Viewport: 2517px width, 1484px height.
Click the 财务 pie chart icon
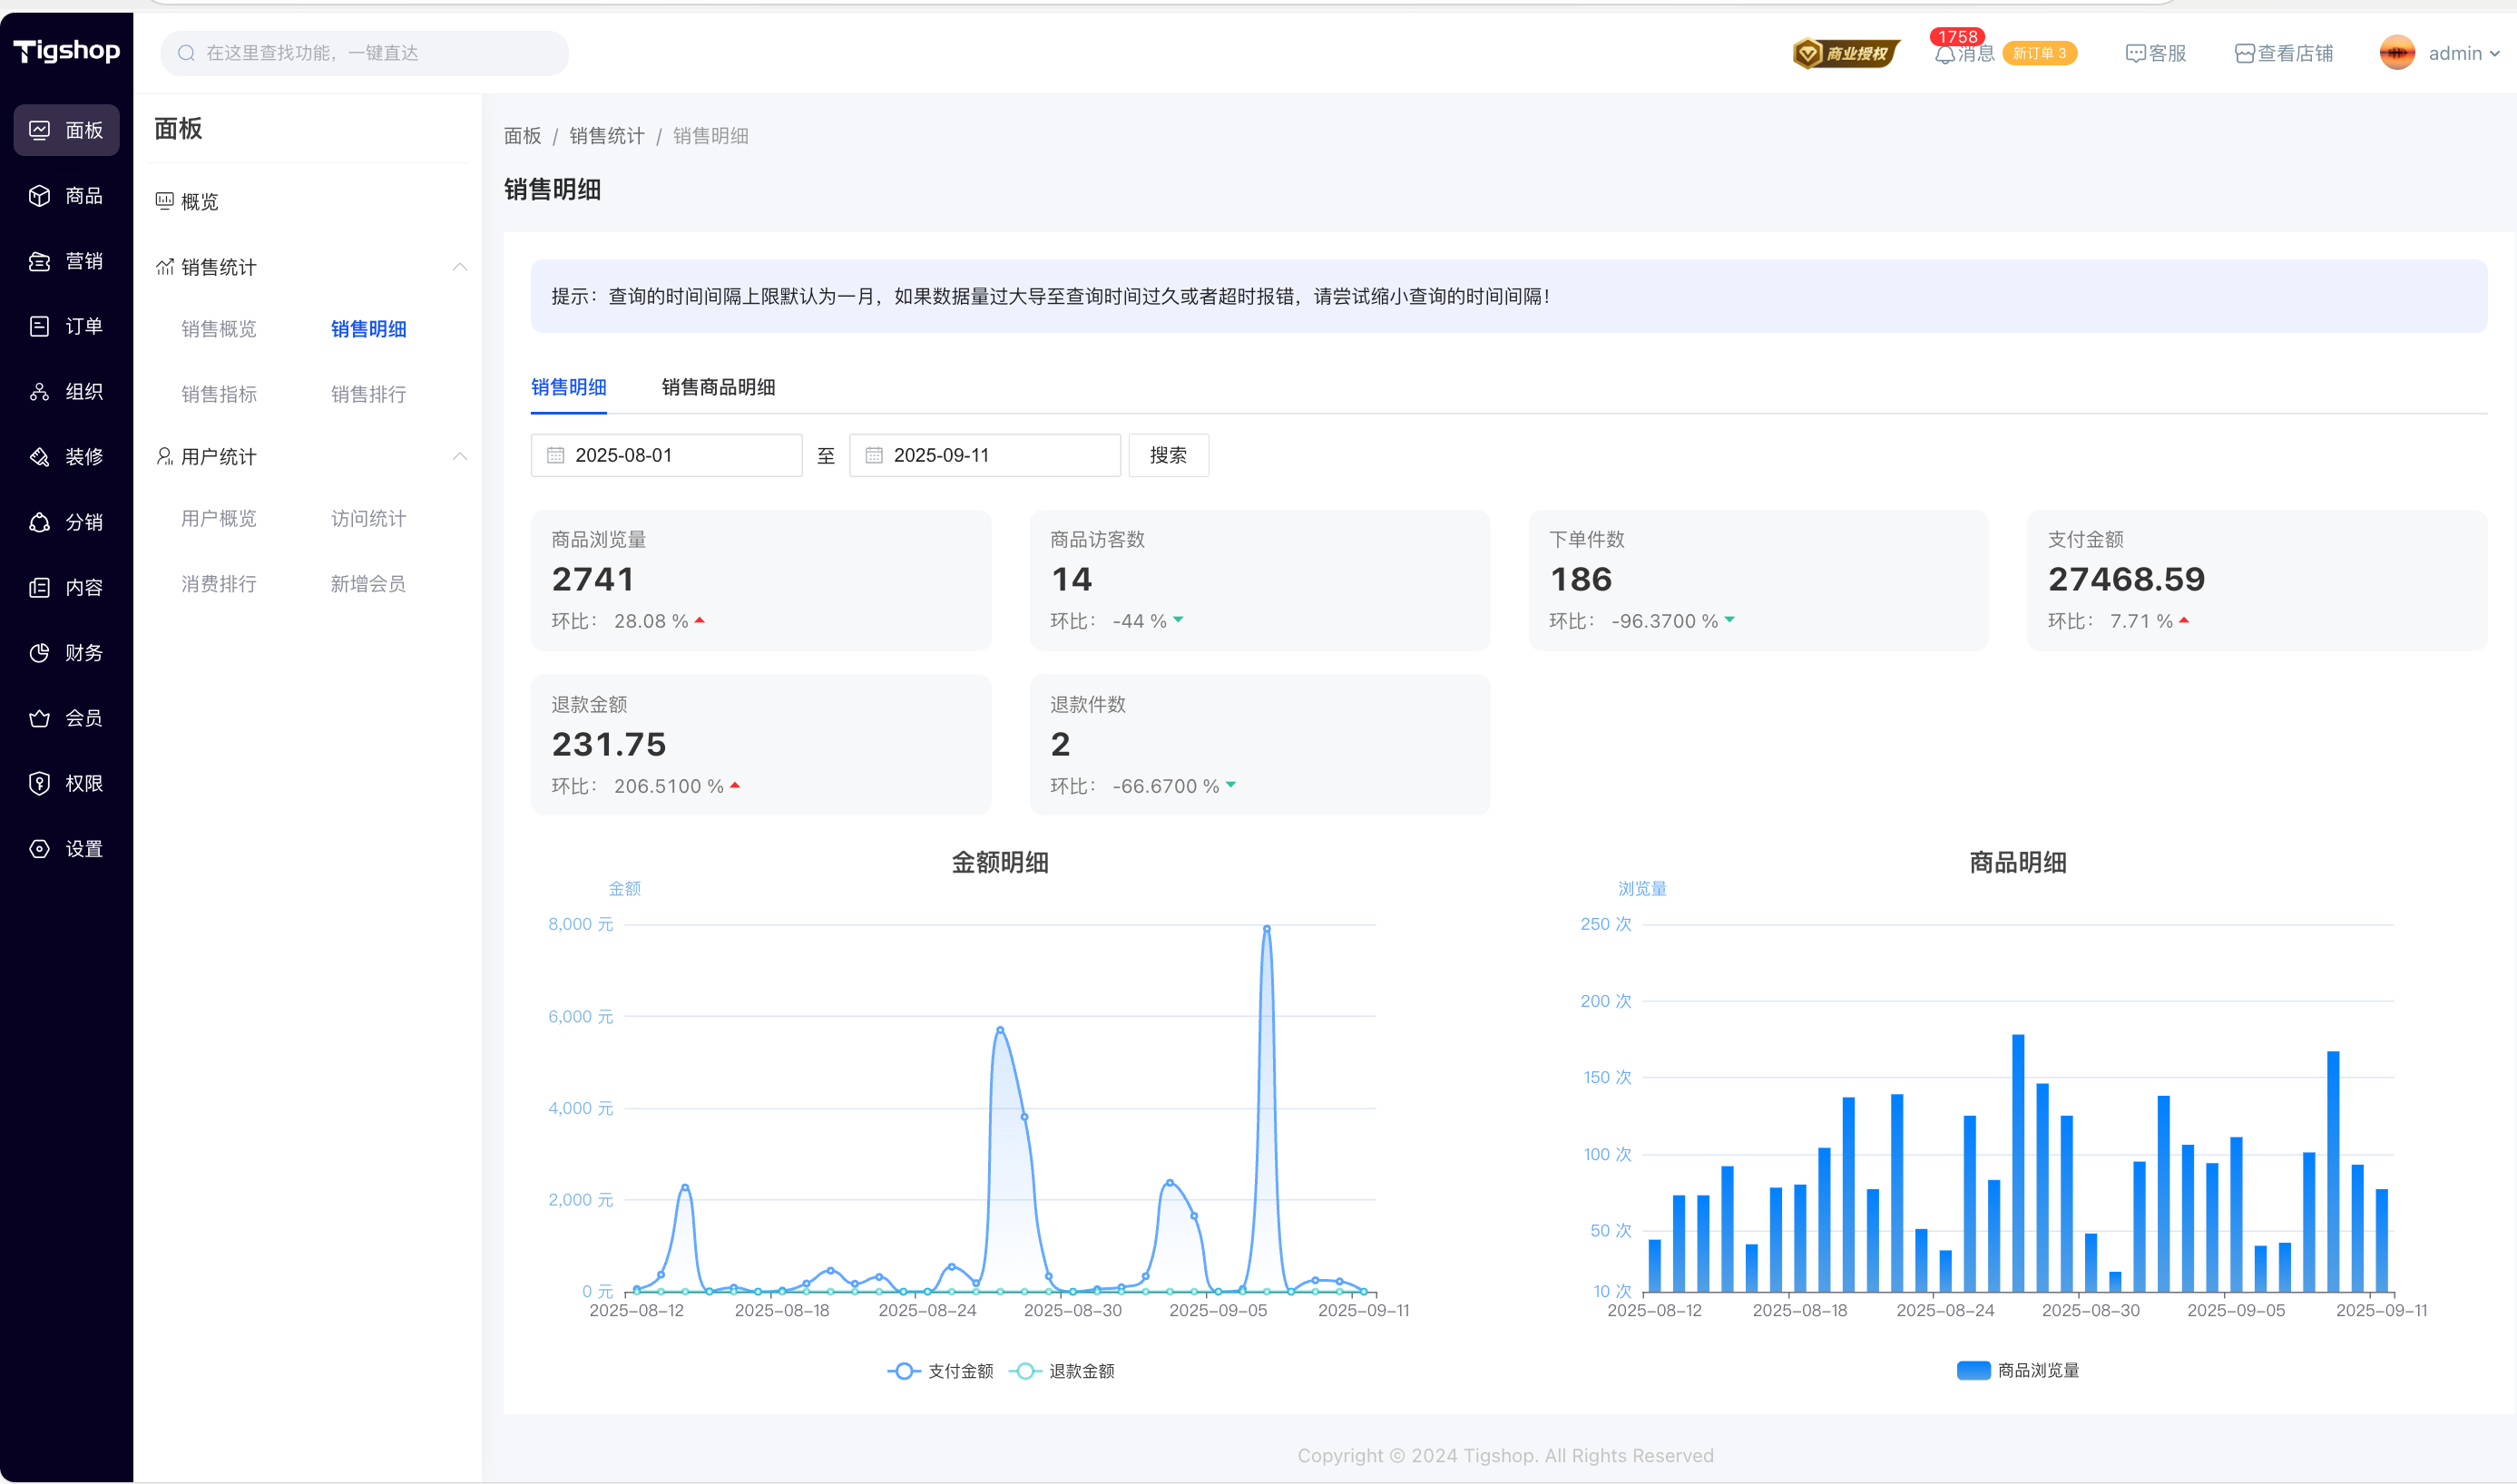[39, 653]
